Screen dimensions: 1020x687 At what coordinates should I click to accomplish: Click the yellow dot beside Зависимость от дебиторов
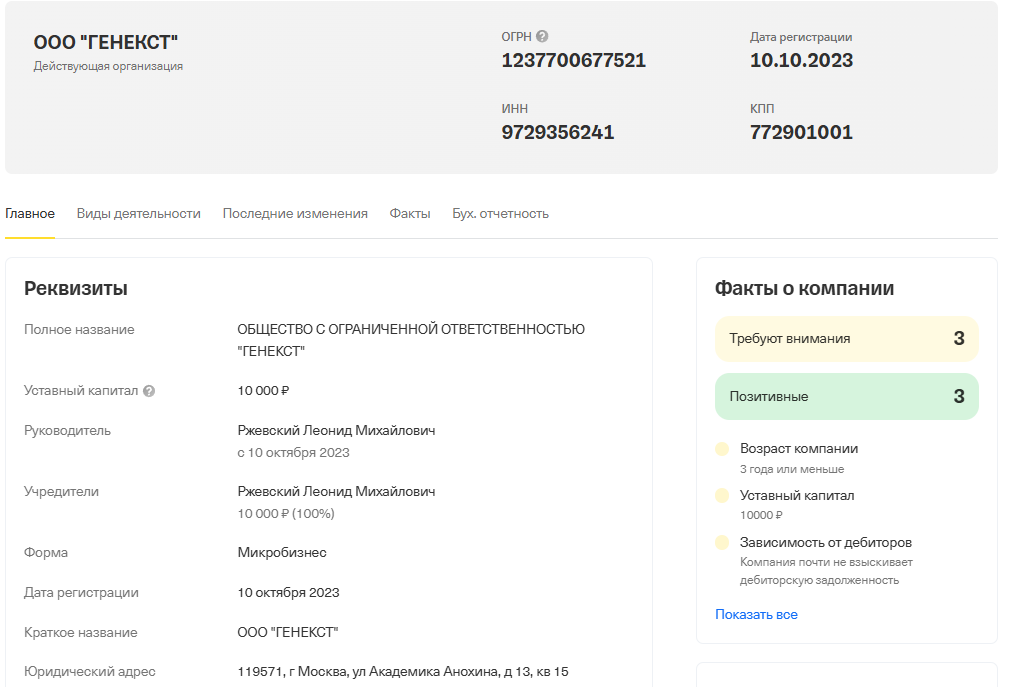tap(721, 543)
